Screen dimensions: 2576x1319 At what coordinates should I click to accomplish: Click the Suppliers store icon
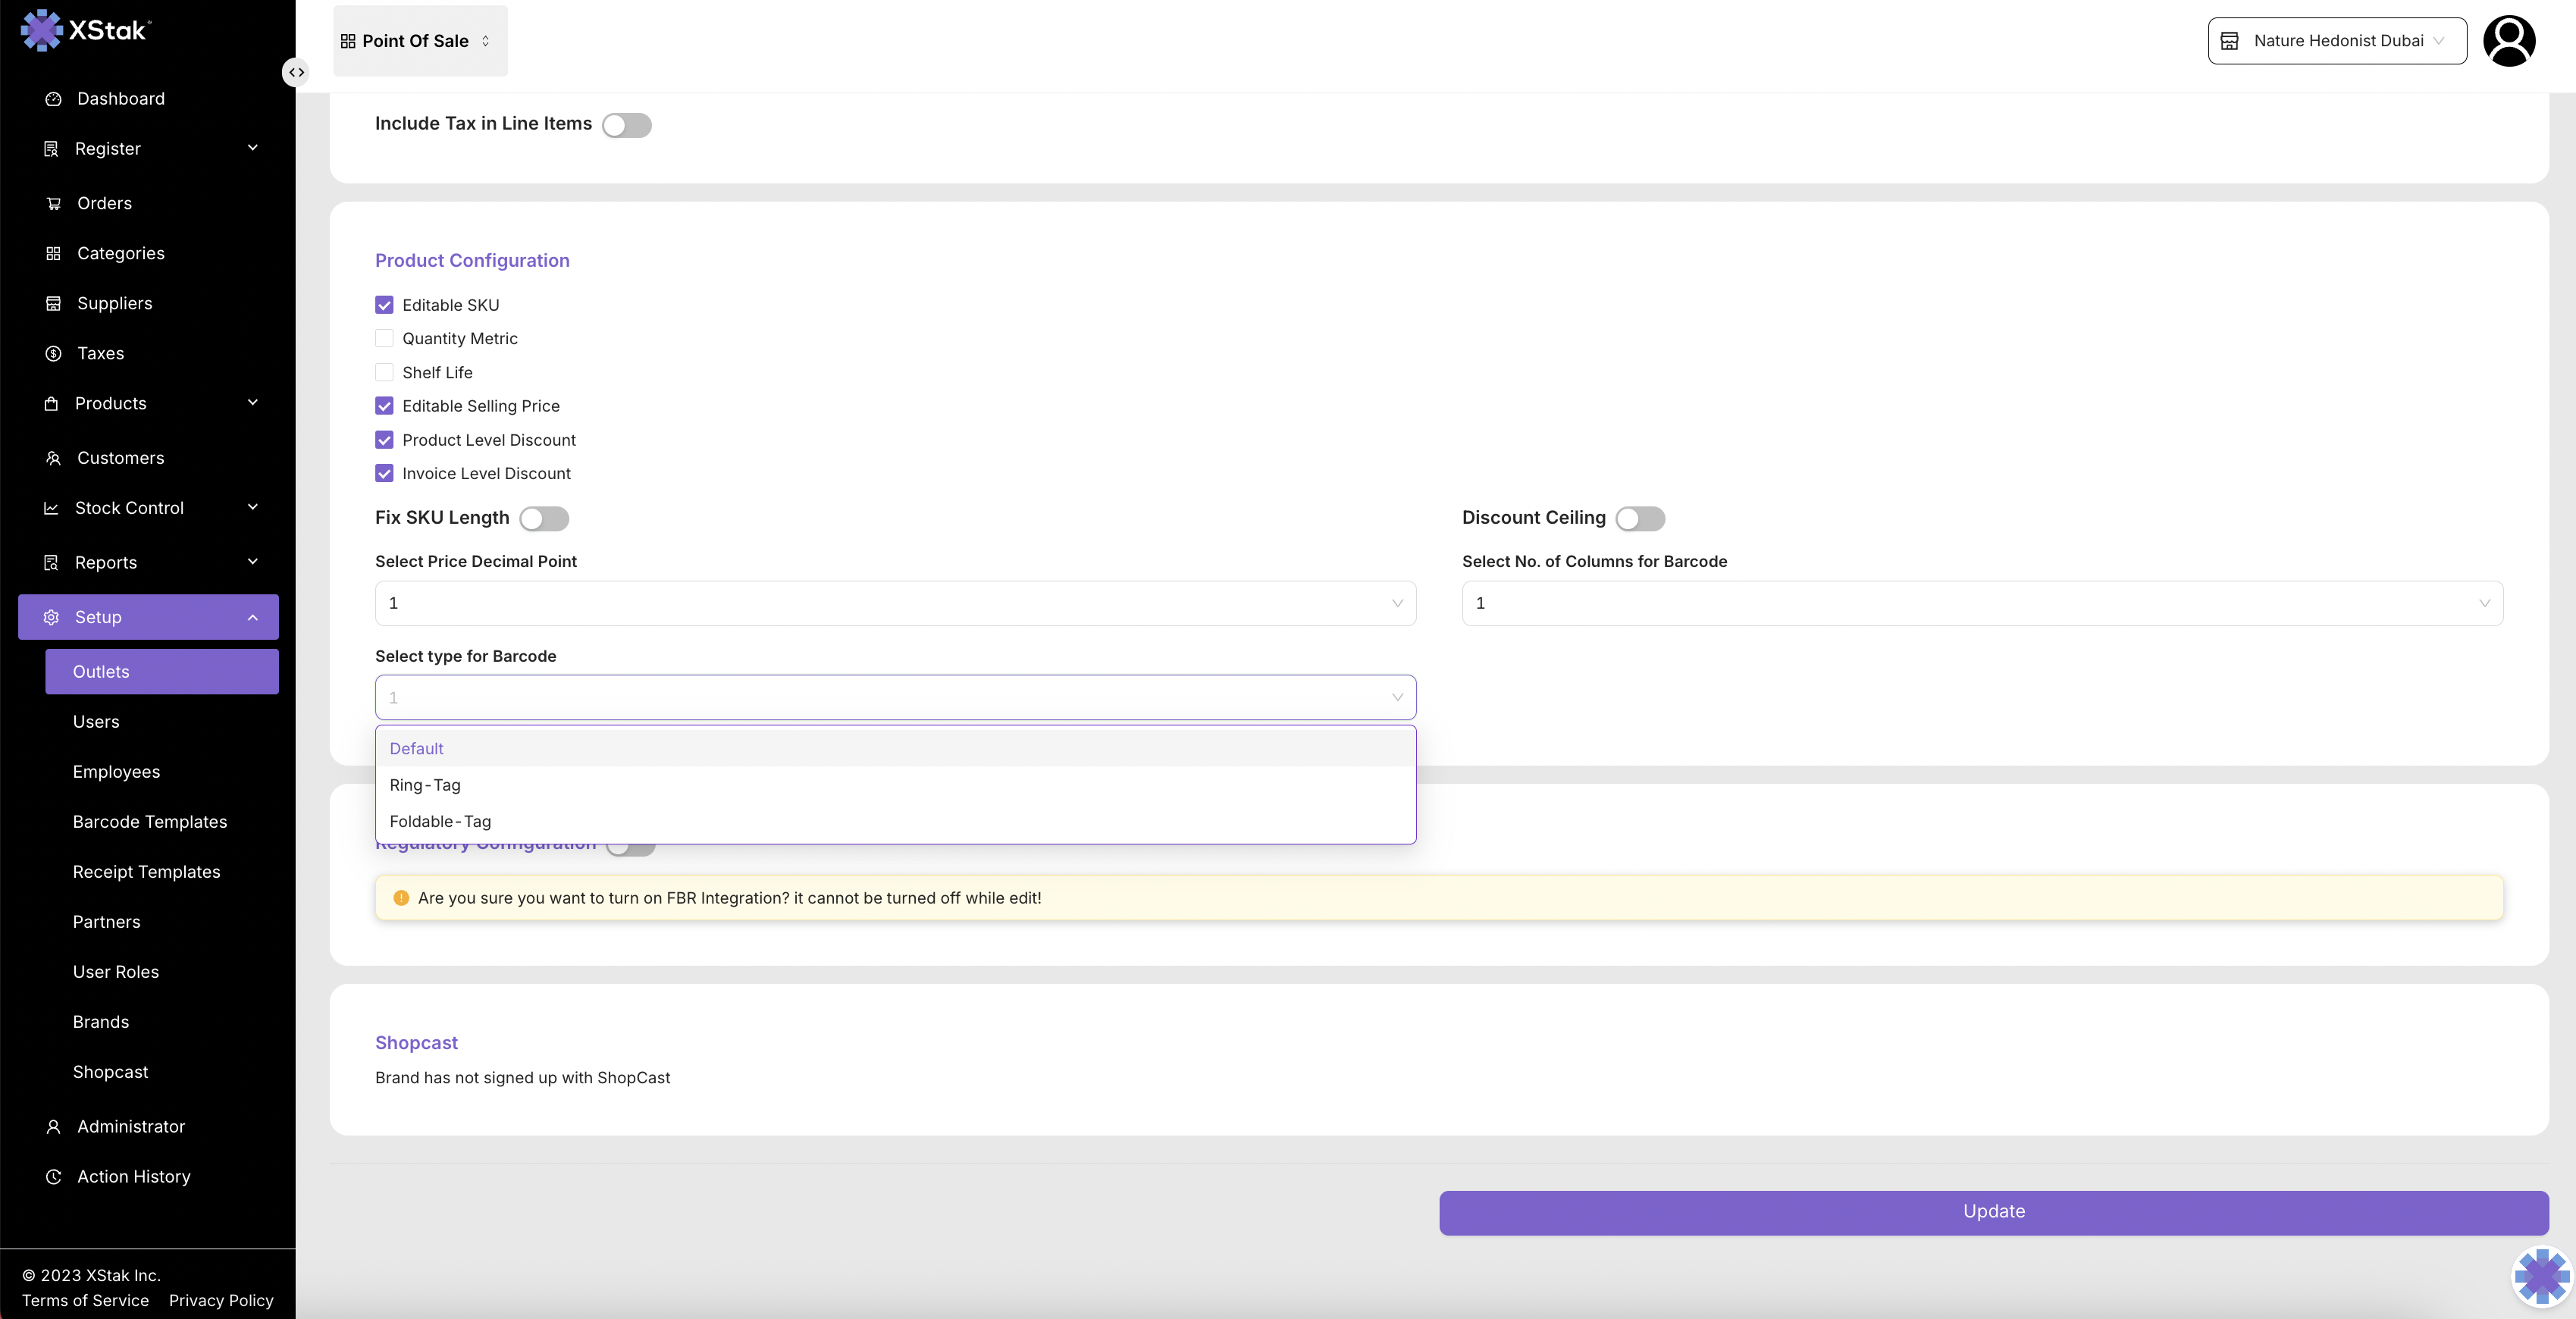click(x=53, y=303)
